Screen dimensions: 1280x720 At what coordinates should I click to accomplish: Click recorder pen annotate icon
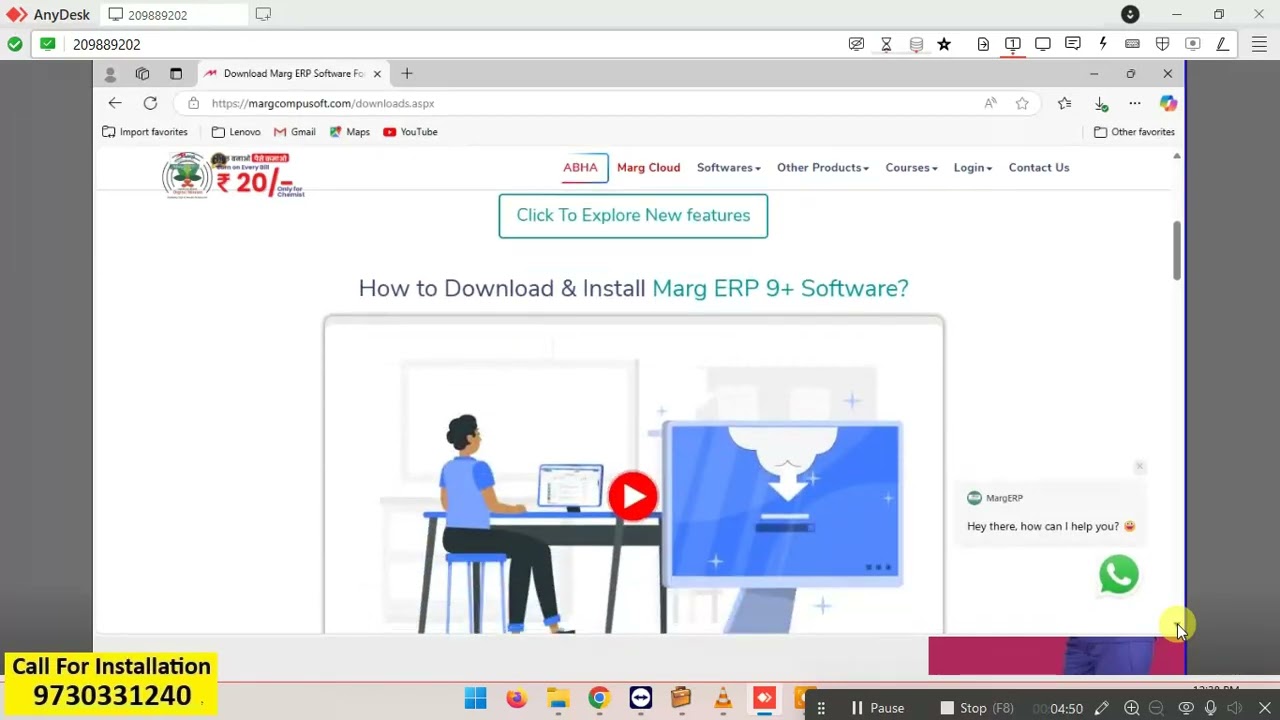click(x=1101, y=708)
